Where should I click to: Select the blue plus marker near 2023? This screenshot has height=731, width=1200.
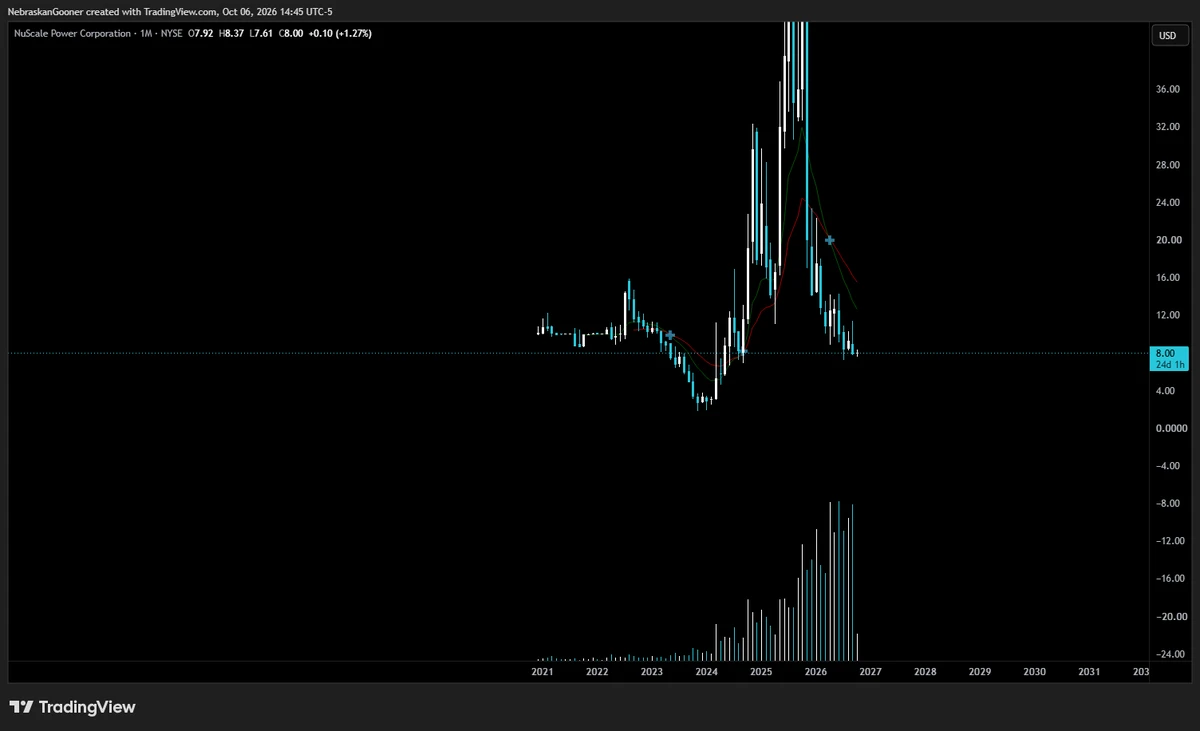click(670, 335)
